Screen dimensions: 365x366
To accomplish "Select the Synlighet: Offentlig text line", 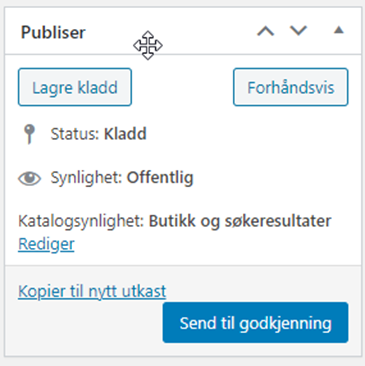I will point(122,178).
